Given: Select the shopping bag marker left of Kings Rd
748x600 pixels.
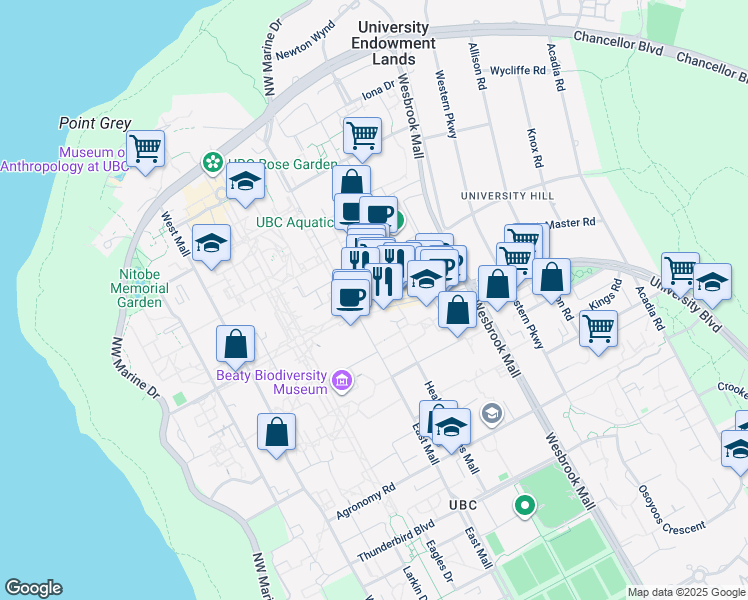Looking at the screenshot, I should tap(551, 278).
